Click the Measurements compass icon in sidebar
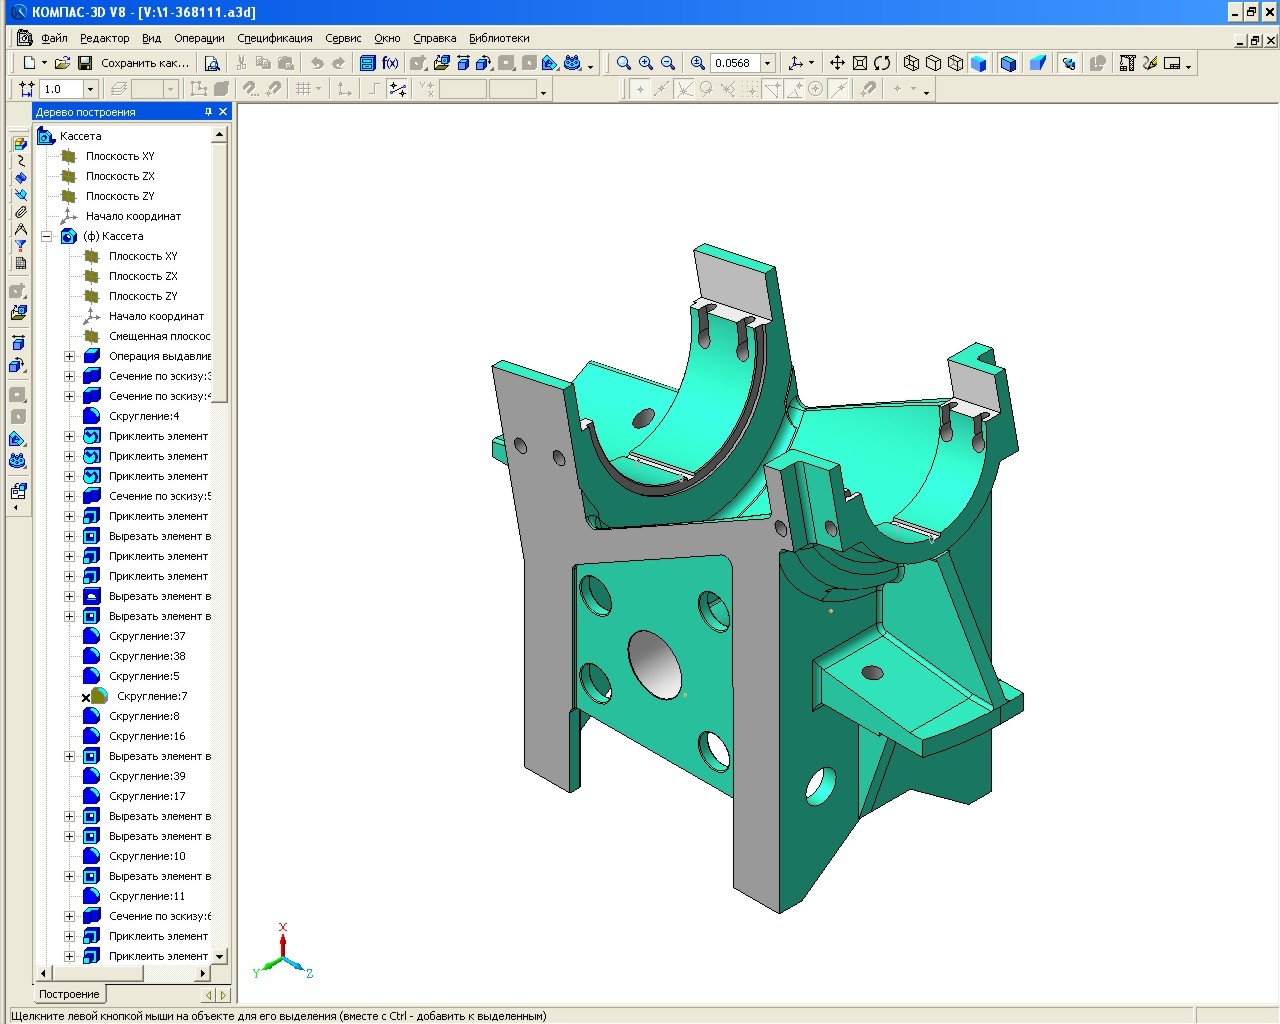 [x=20, y=229]
